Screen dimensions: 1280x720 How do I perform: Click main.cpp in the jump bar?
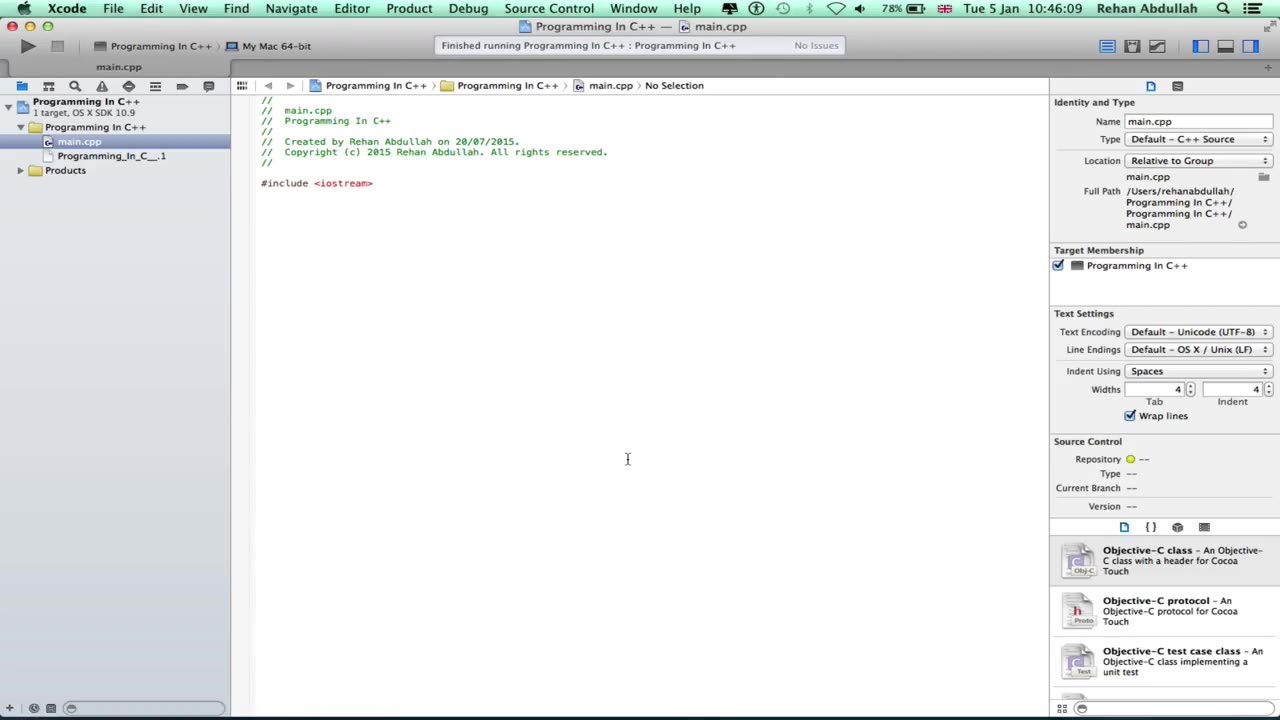click(x=604, y=86)
